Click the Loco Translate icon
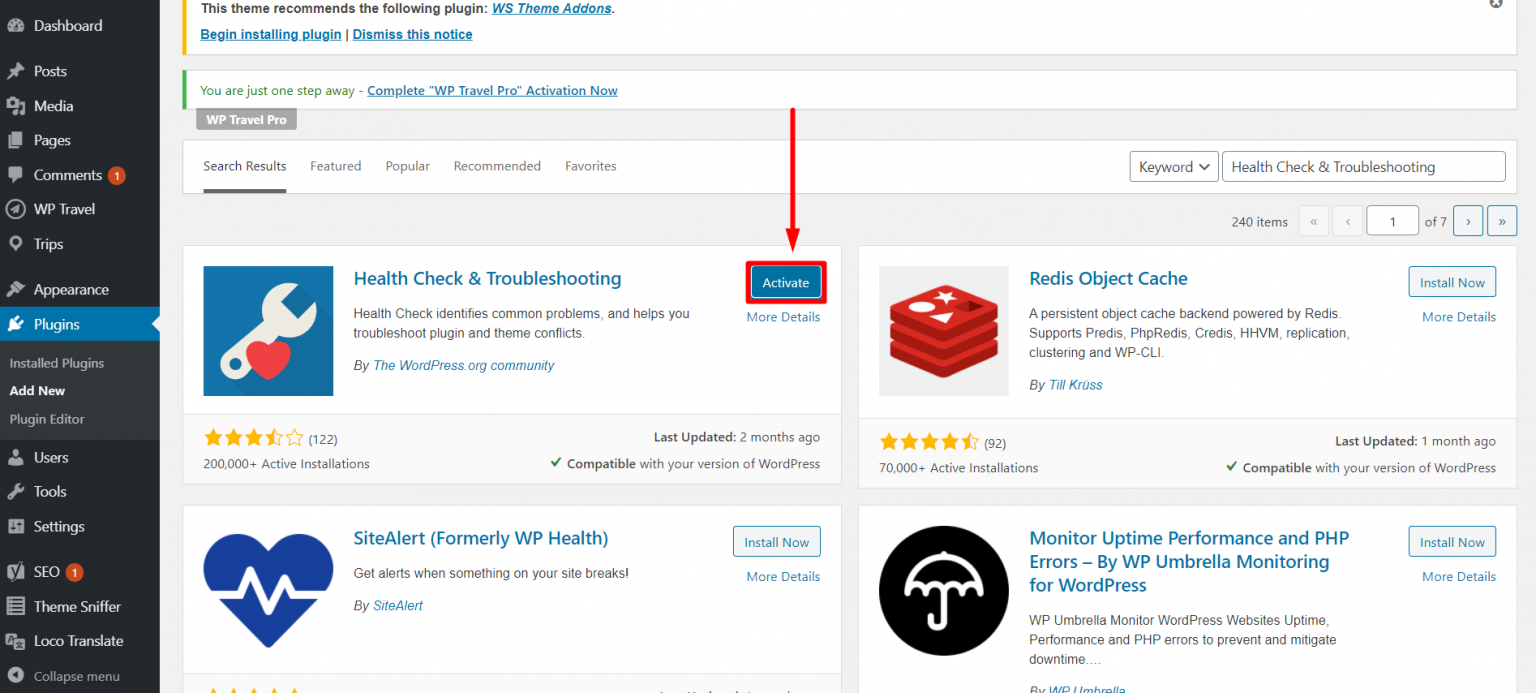This screenshot has width=1536, height=693. coord(15,641)
